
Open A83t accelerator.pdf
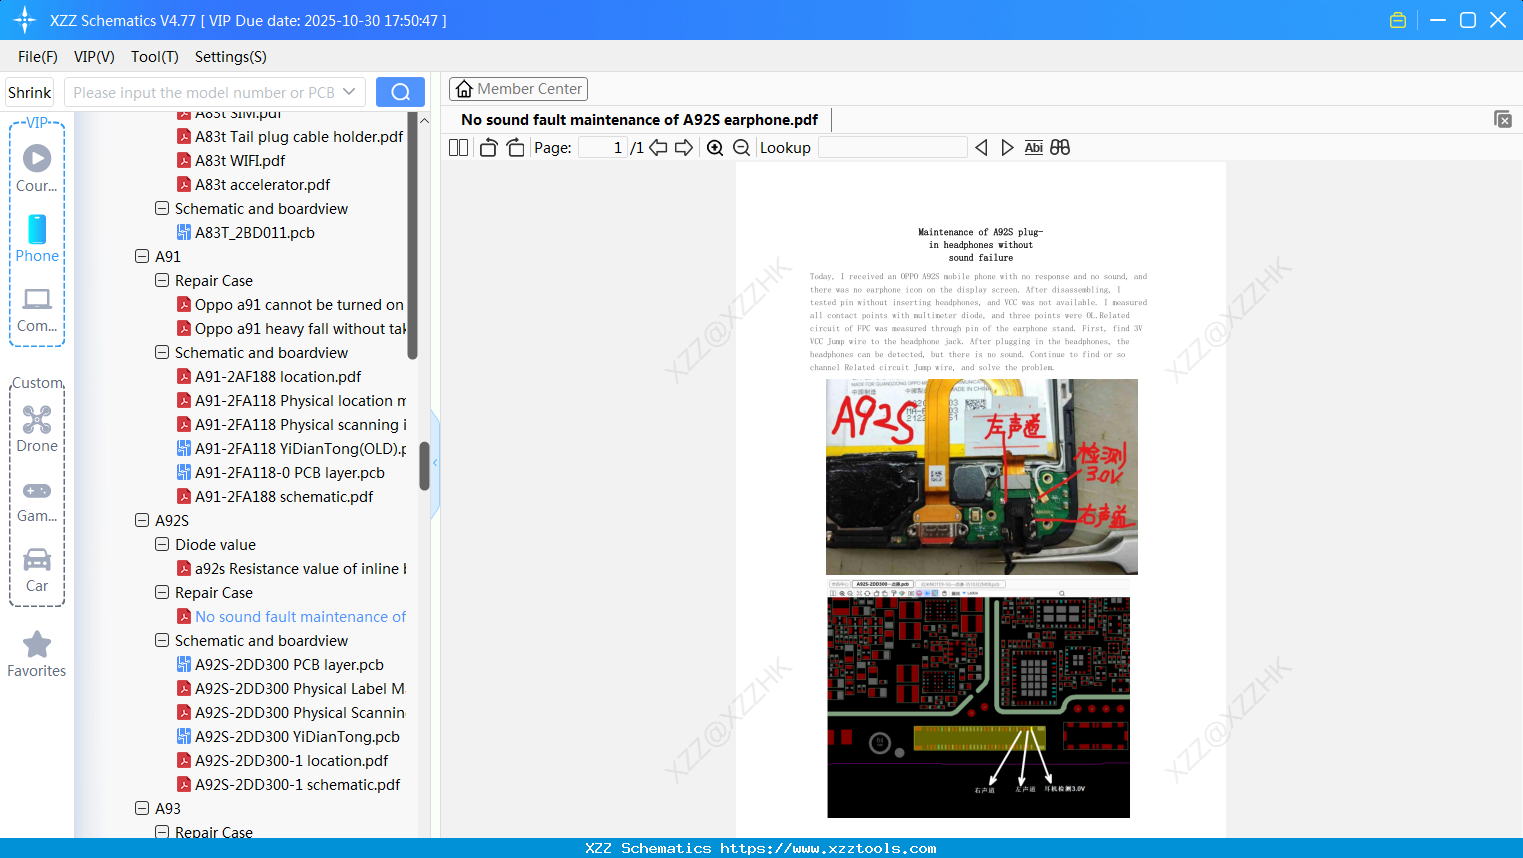(x=254, y=184)
